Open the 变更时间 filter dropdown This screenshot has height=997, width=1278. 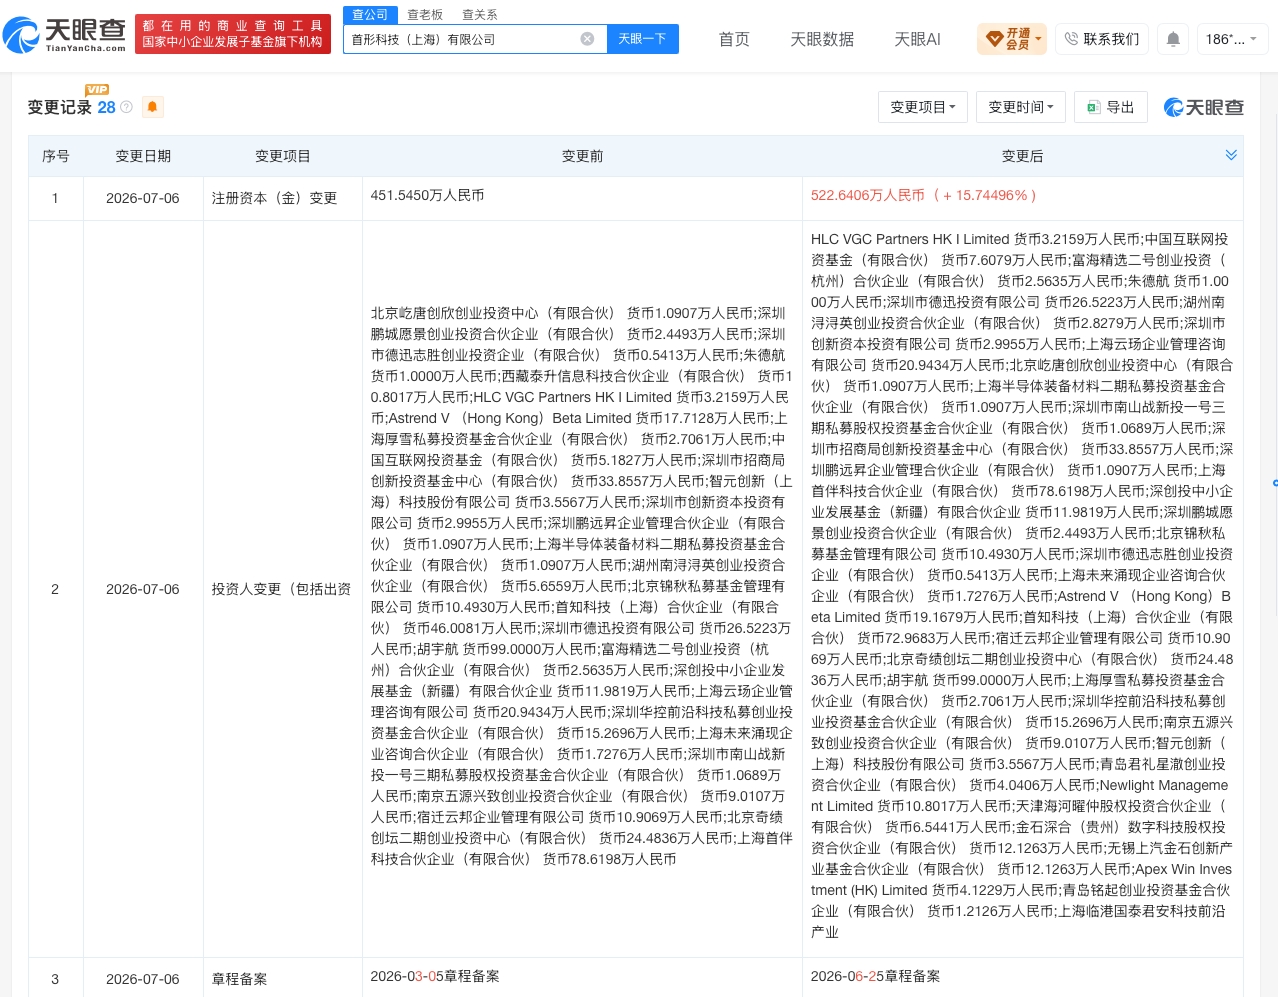click(x=1021, y=107)
